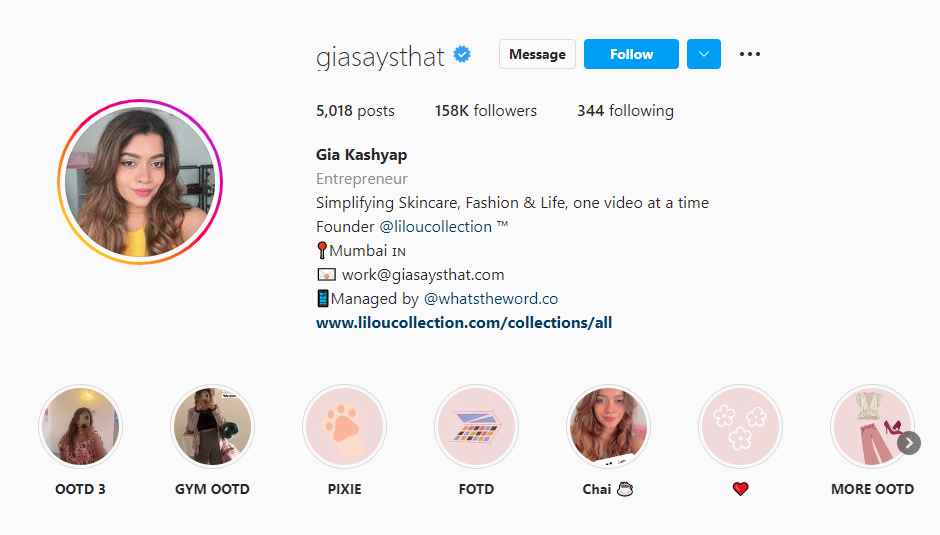Open the OOTD 3 highlight
940x535 pixels.
click(80, 426)
